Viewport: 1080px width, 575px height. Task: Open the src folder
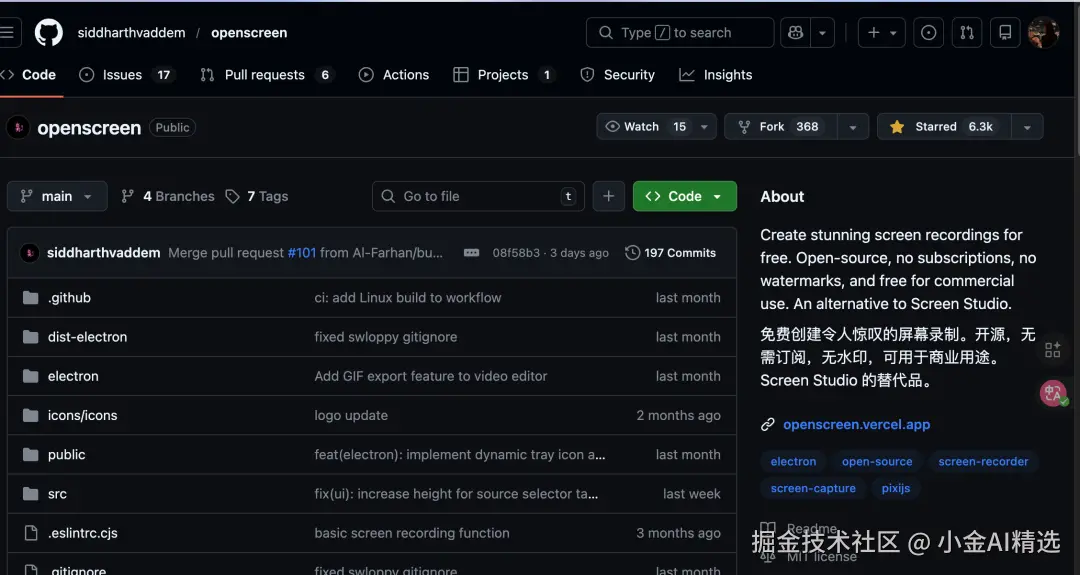click(x=57, y=494)
